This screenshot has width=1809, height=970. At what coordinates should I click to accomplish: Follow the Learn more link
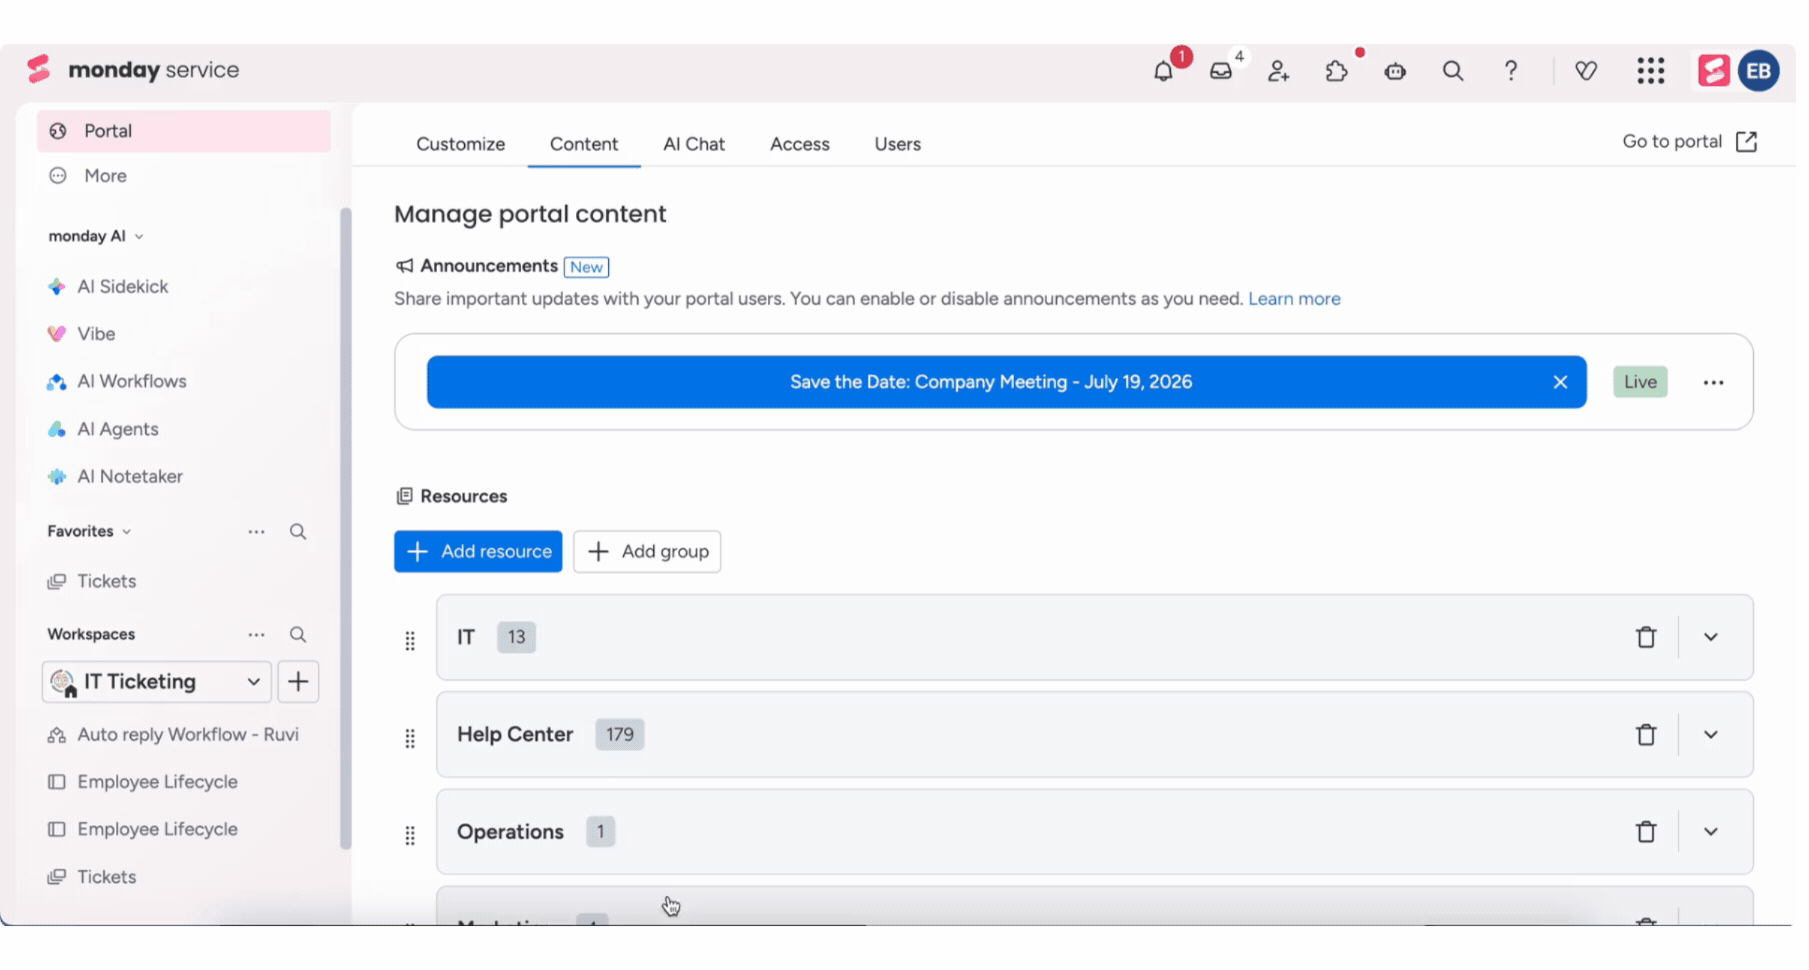[1294, 299]
